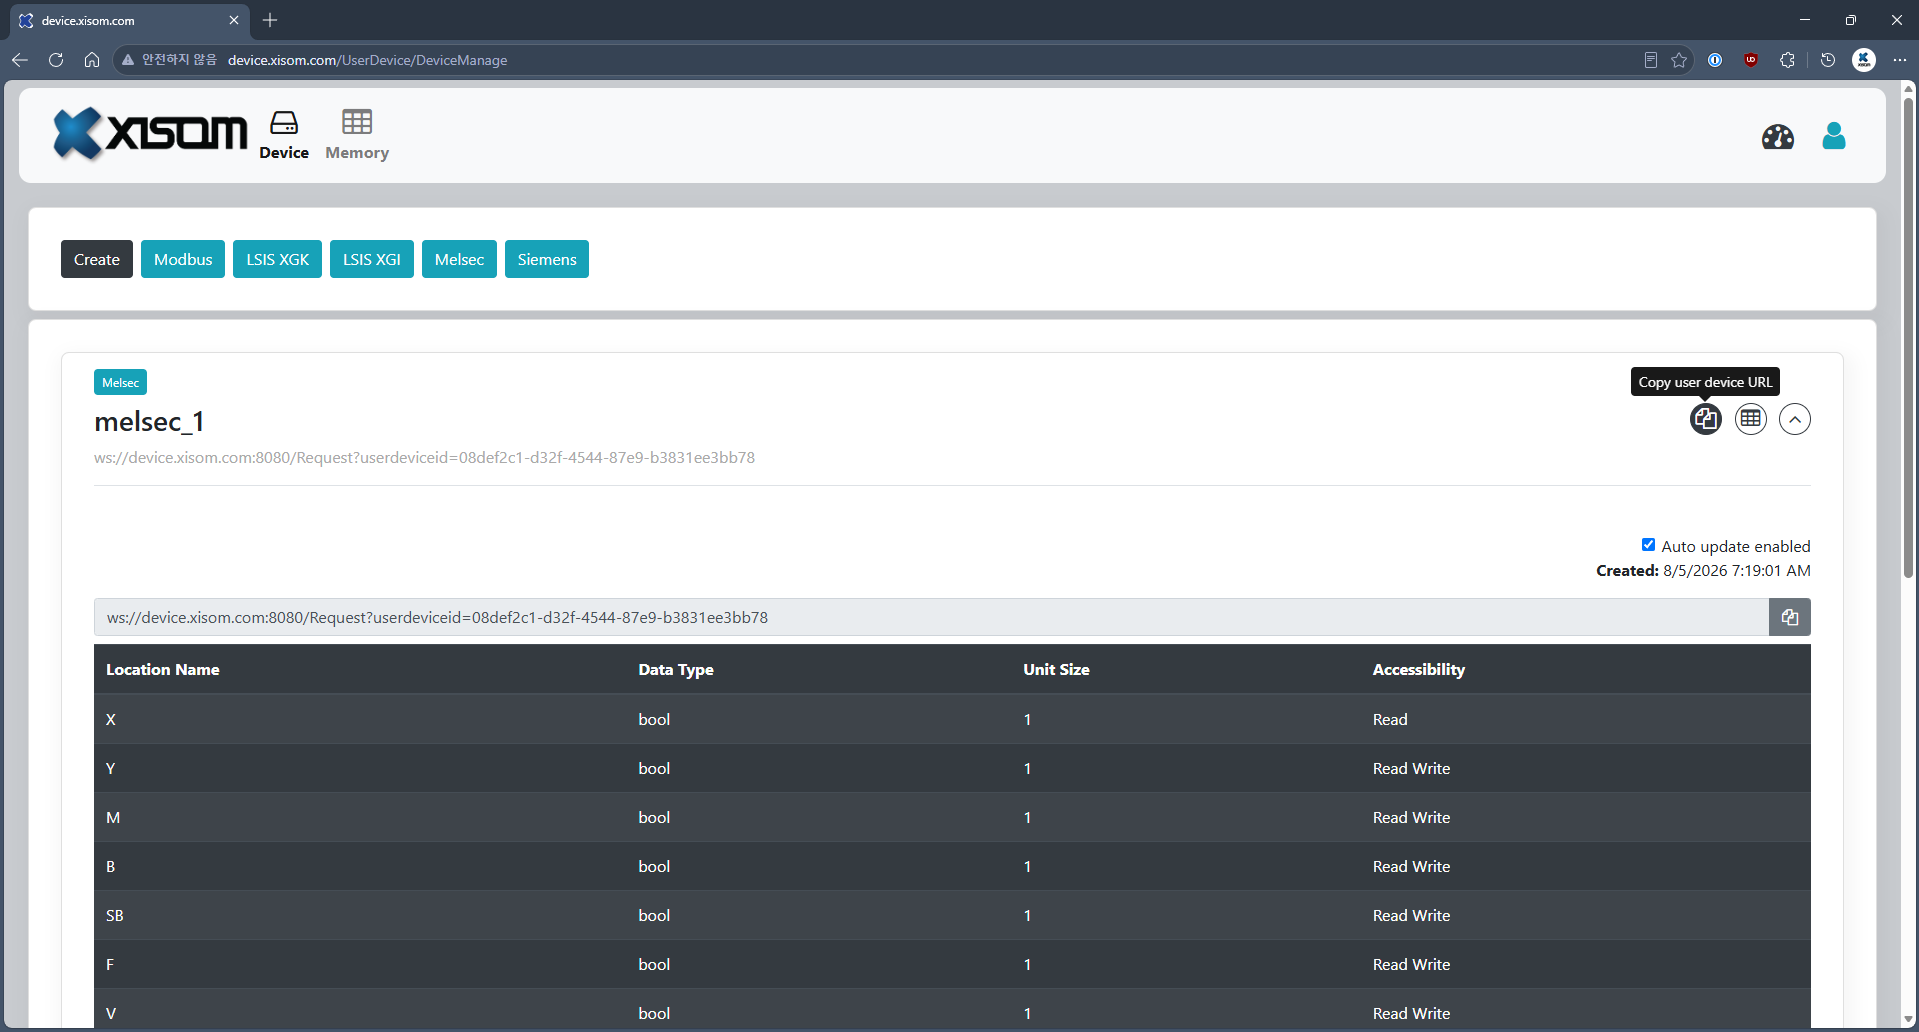Click Read Write accessibility for row Y

click(1411, 768)
